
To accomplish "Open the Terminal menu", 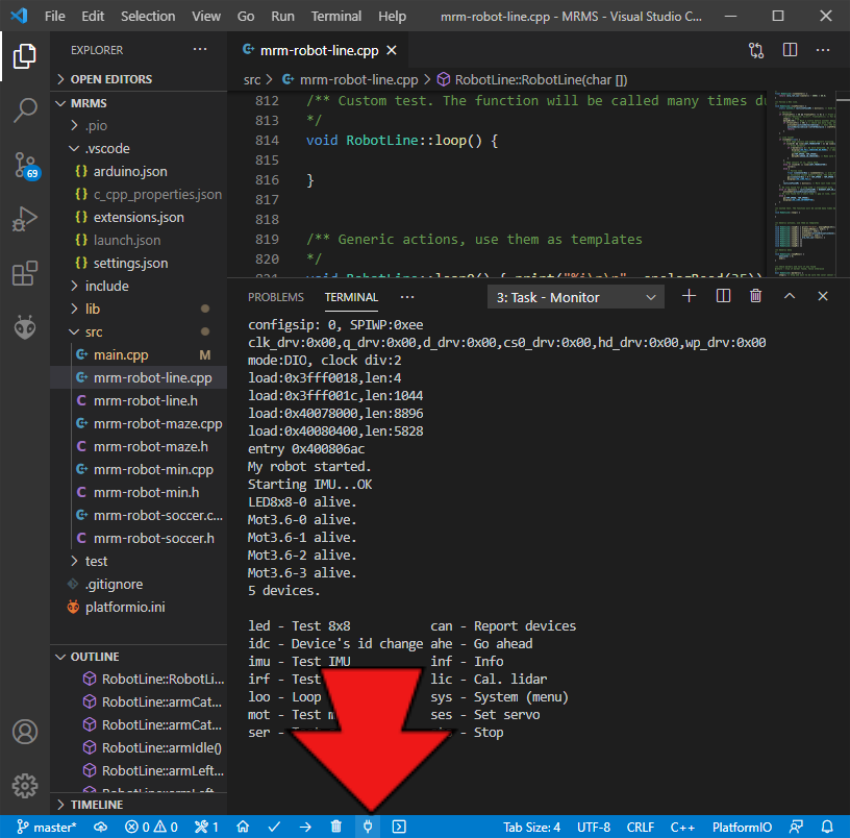I will click(336, 16).
